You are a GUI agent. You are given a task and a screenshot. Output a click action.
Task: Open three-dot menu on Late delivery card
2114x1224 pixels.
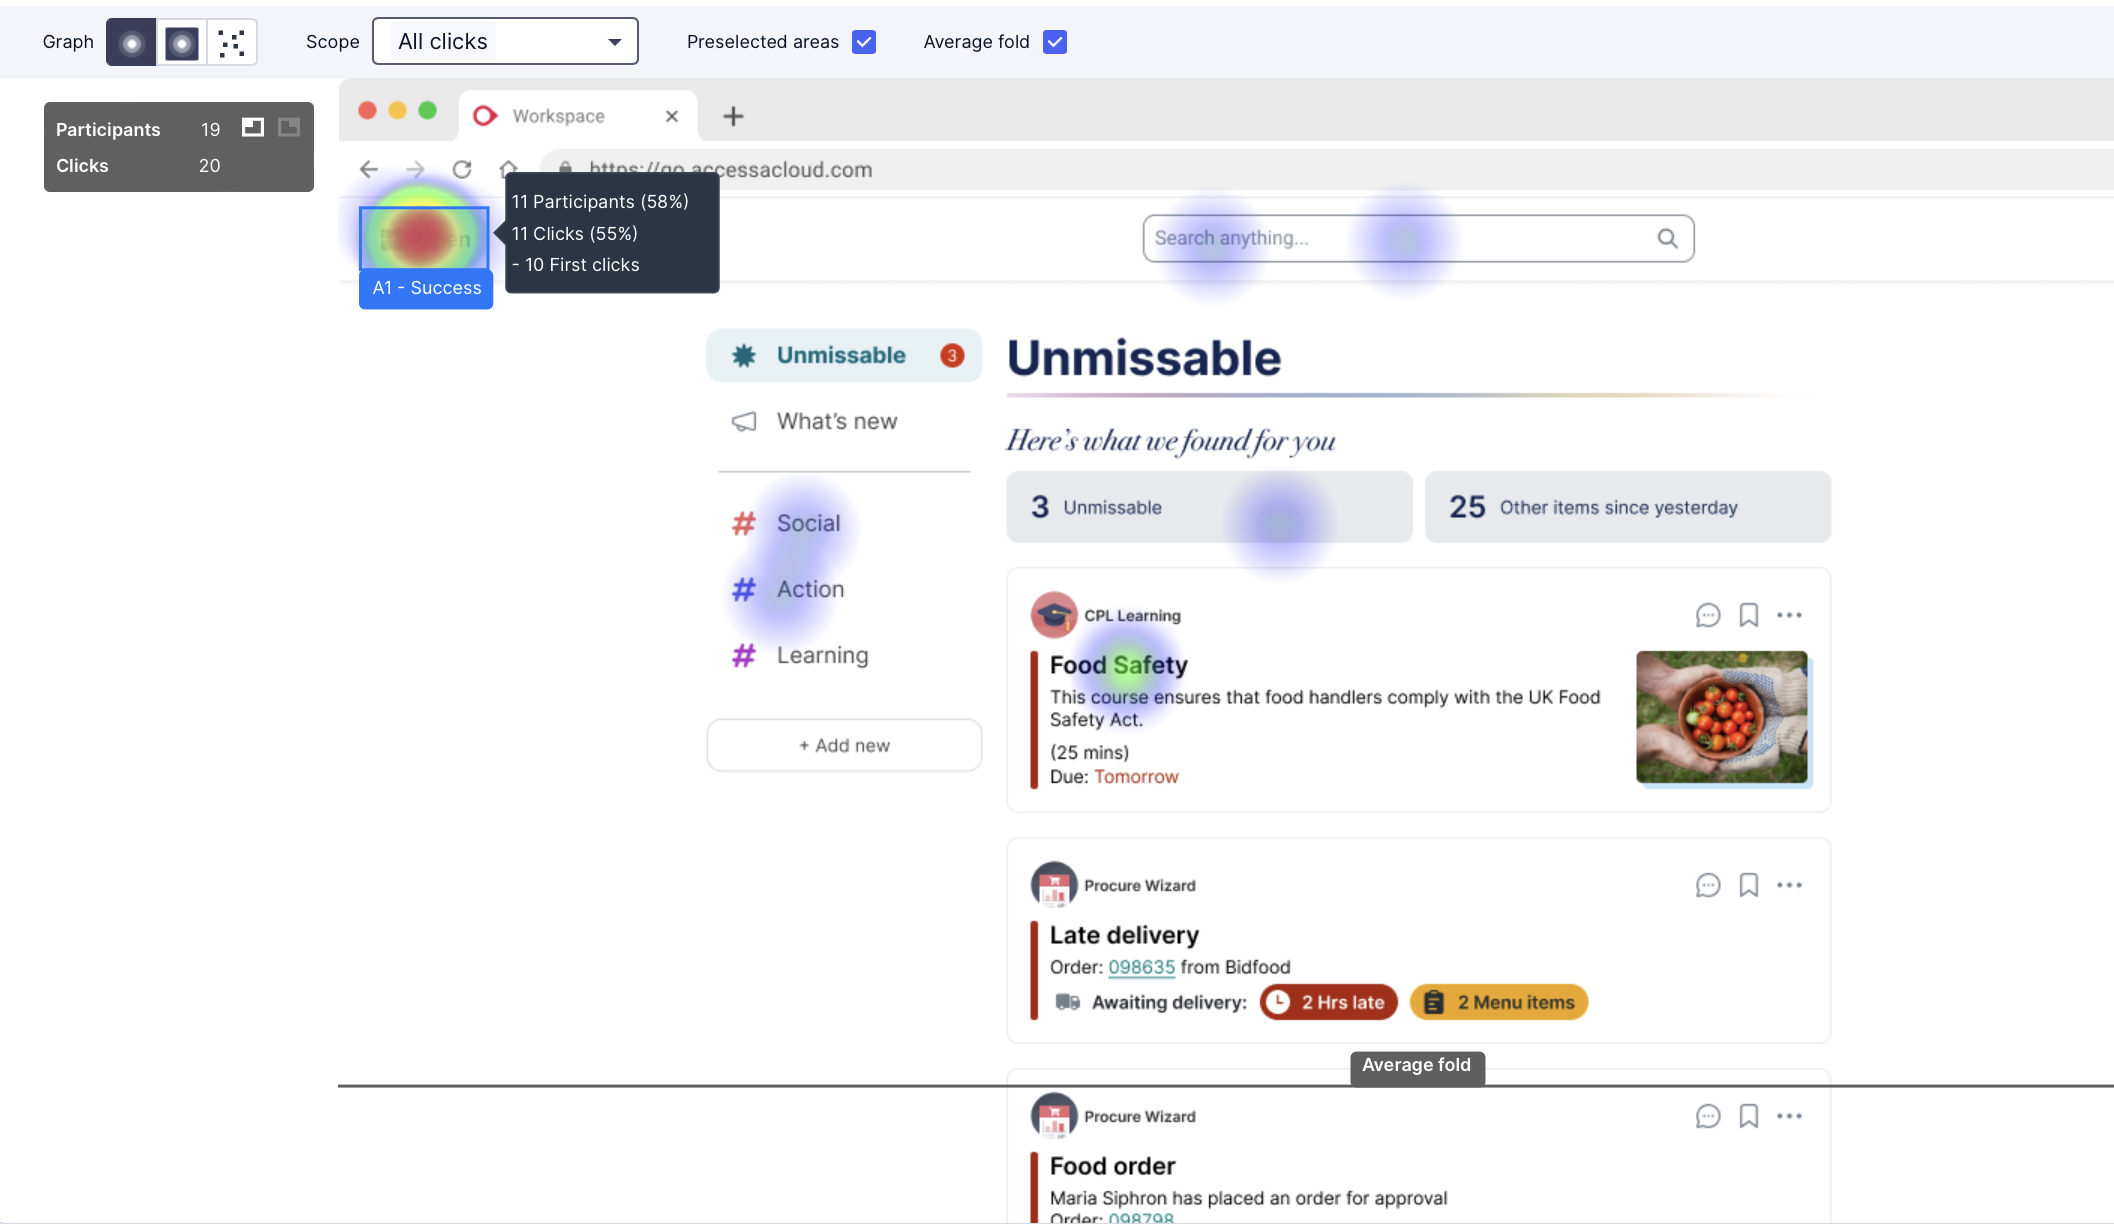[x=1789, y=885]
